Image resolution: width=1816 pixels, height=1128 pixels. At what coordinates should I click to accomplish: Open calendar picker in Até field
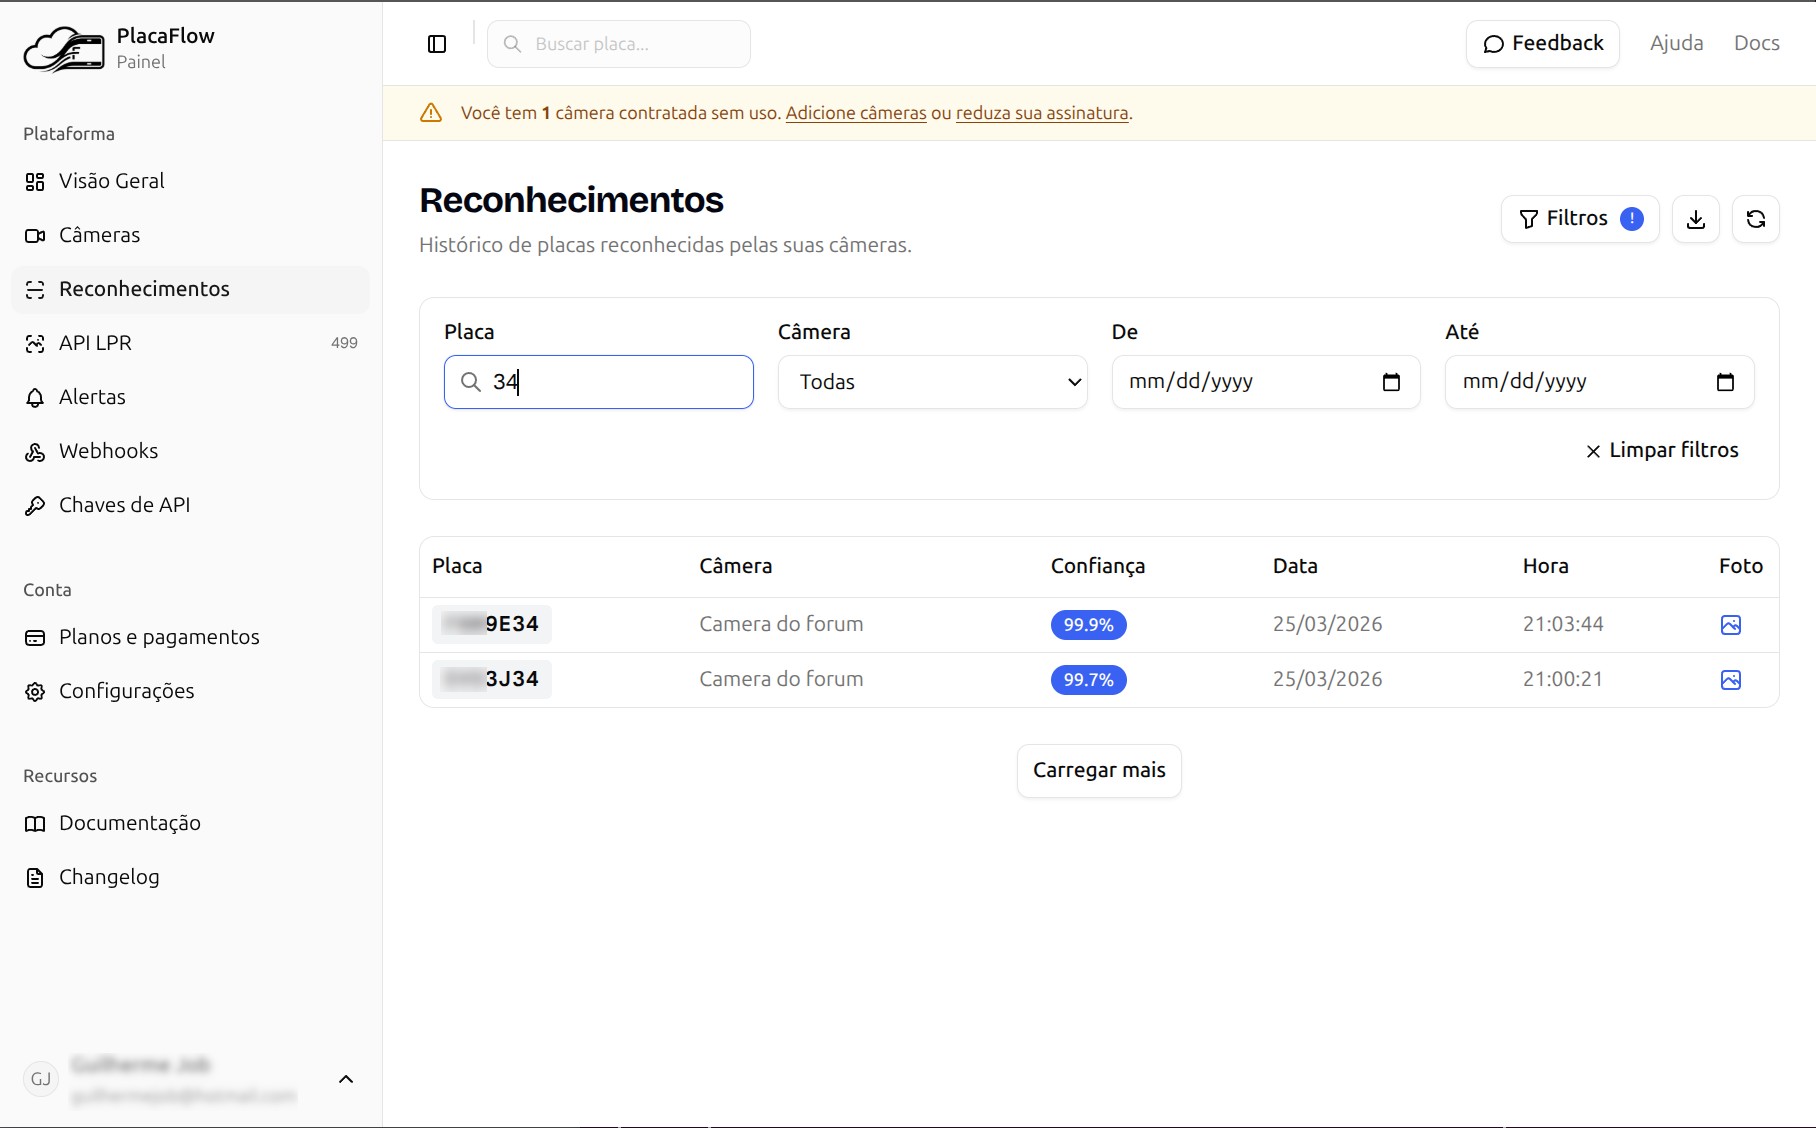click(1724, 382)
